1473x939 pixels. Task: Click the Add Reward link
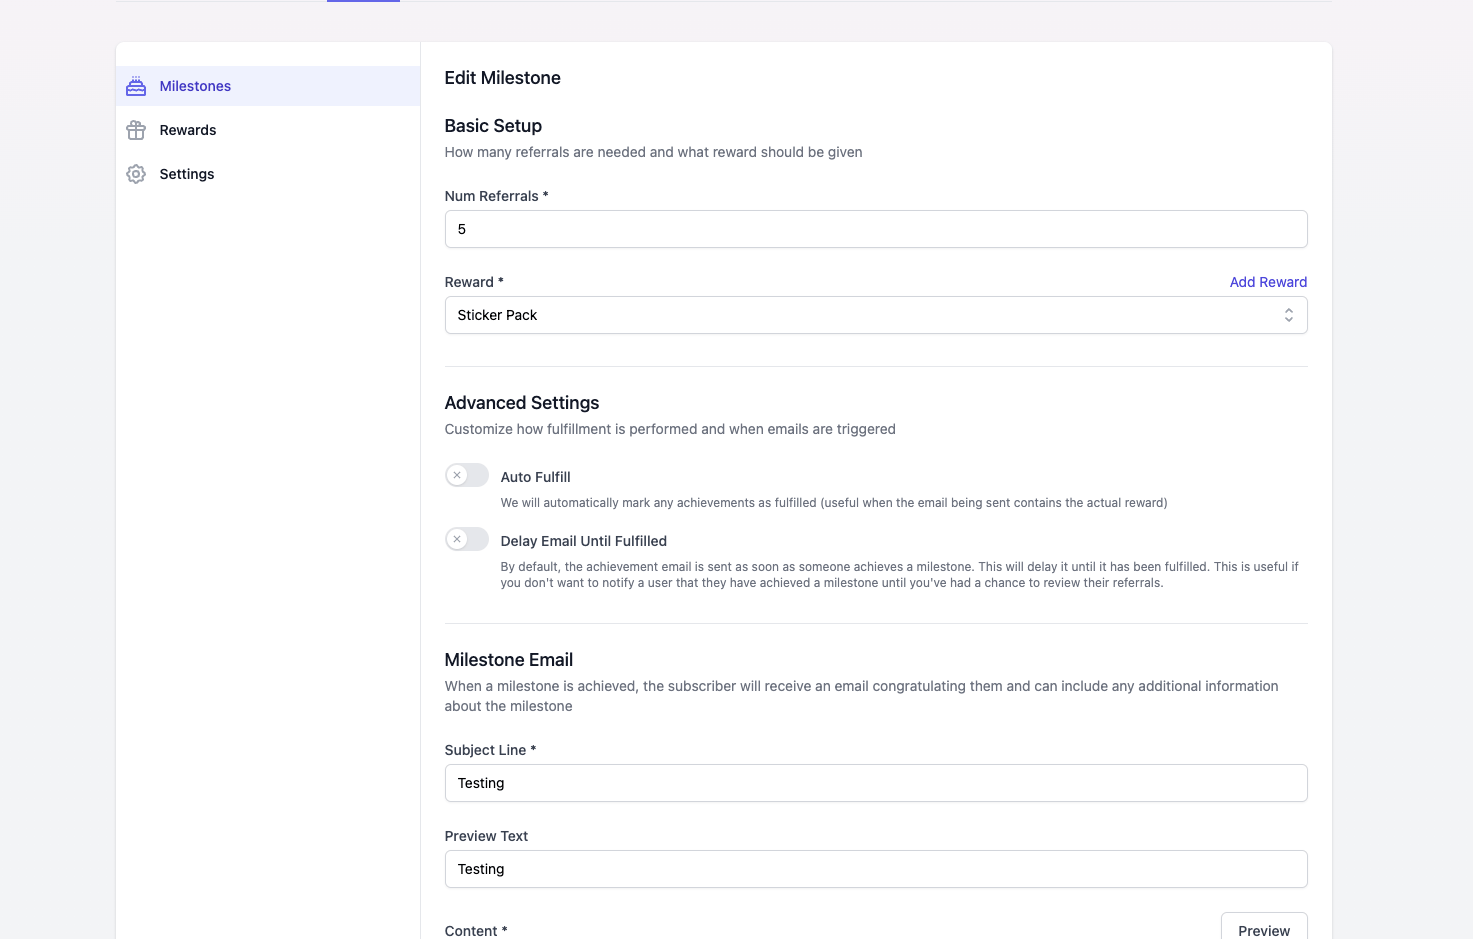click(x=1268, y=282)
